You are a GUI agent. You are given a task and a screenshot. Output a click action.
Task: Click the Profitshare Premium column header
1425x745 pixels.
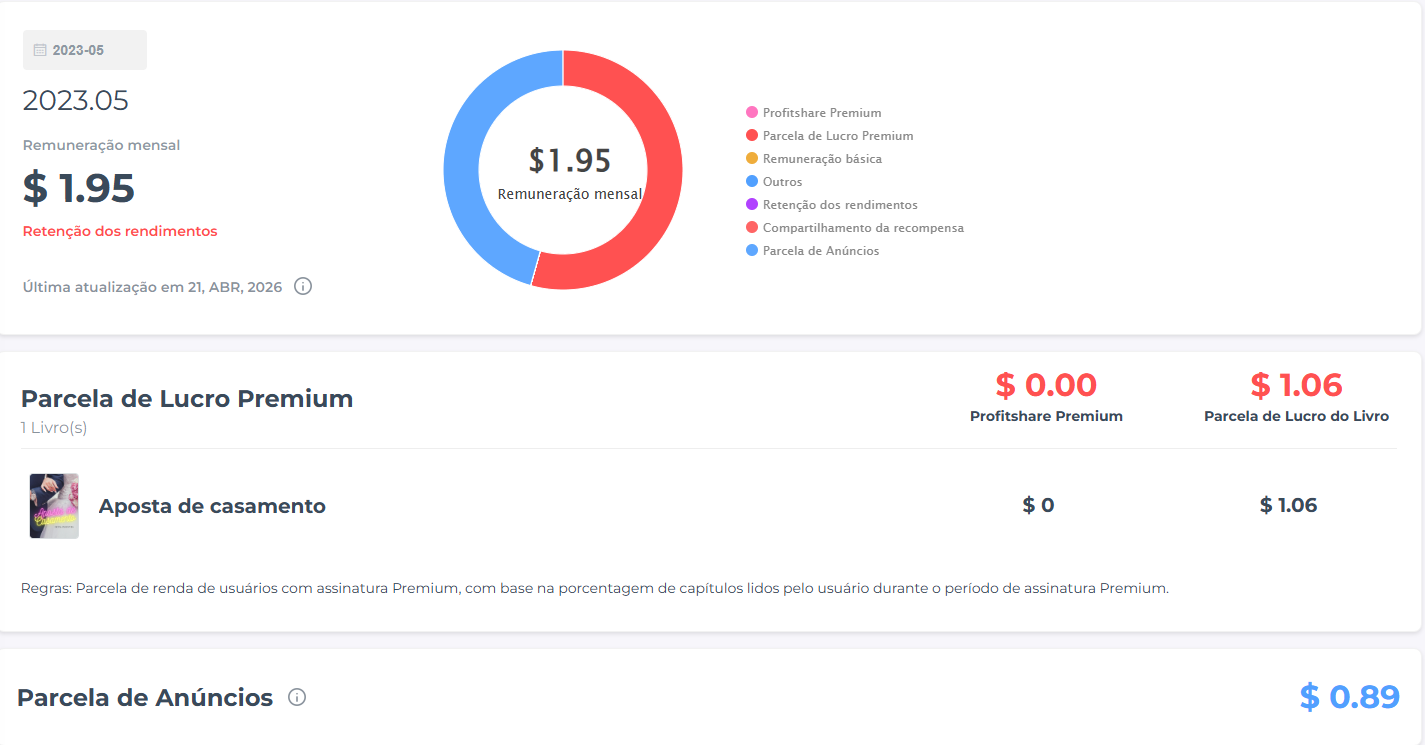[1046, 416]
